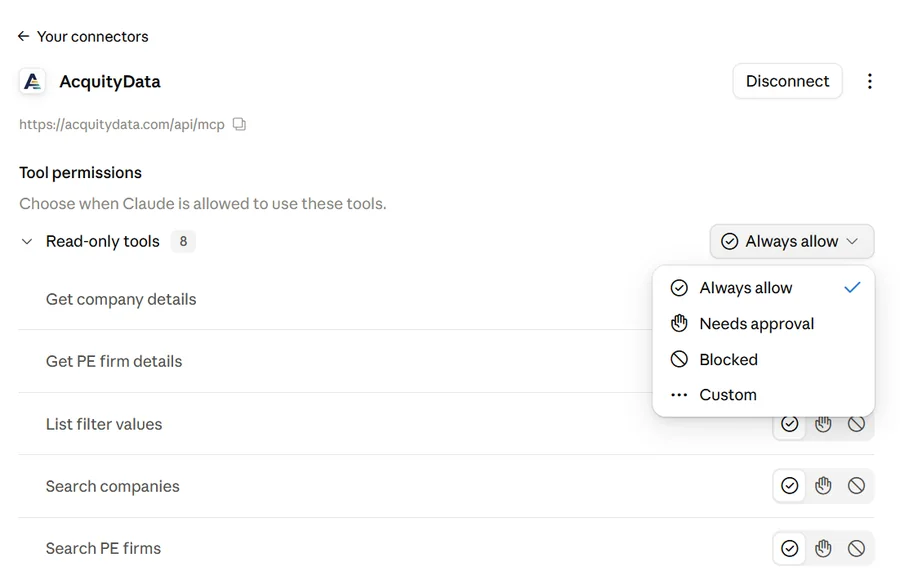The height and width of the screenshot is (571, 900).
Task: Block the Search PE firms tool
Action: coord(856,549)
